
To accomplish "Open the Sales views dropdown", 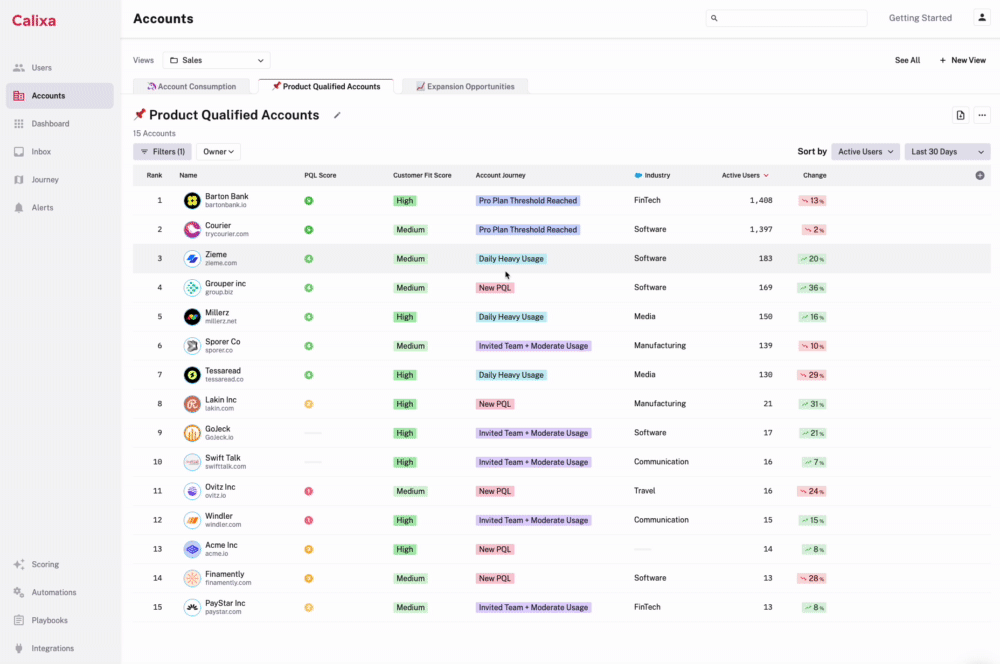I will tap(216, 61).
